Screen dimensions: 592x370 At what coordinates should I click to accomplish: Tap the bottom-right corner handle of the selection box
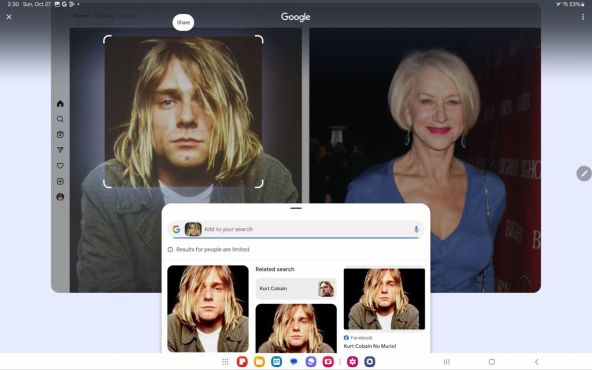259,184
